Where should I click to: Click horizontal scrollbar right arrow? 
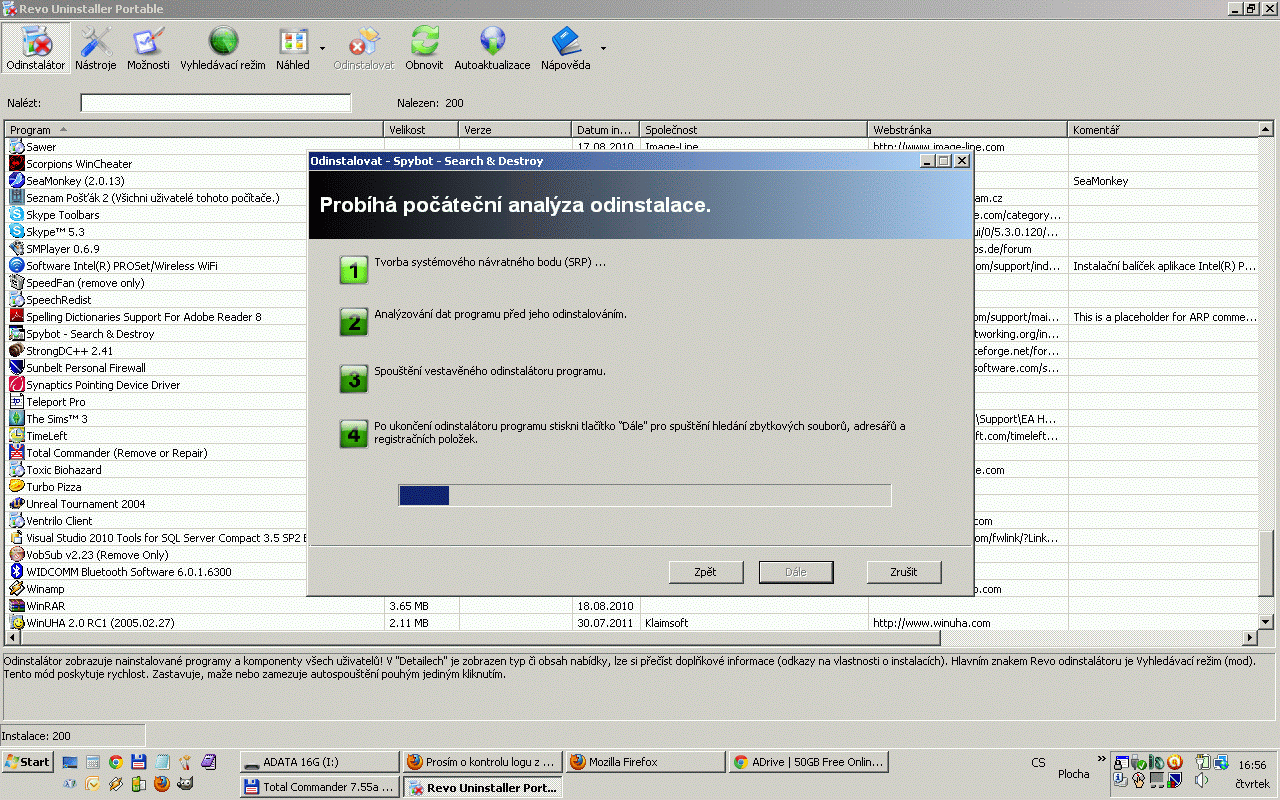pyautogui.click(x=1250, y=638)
